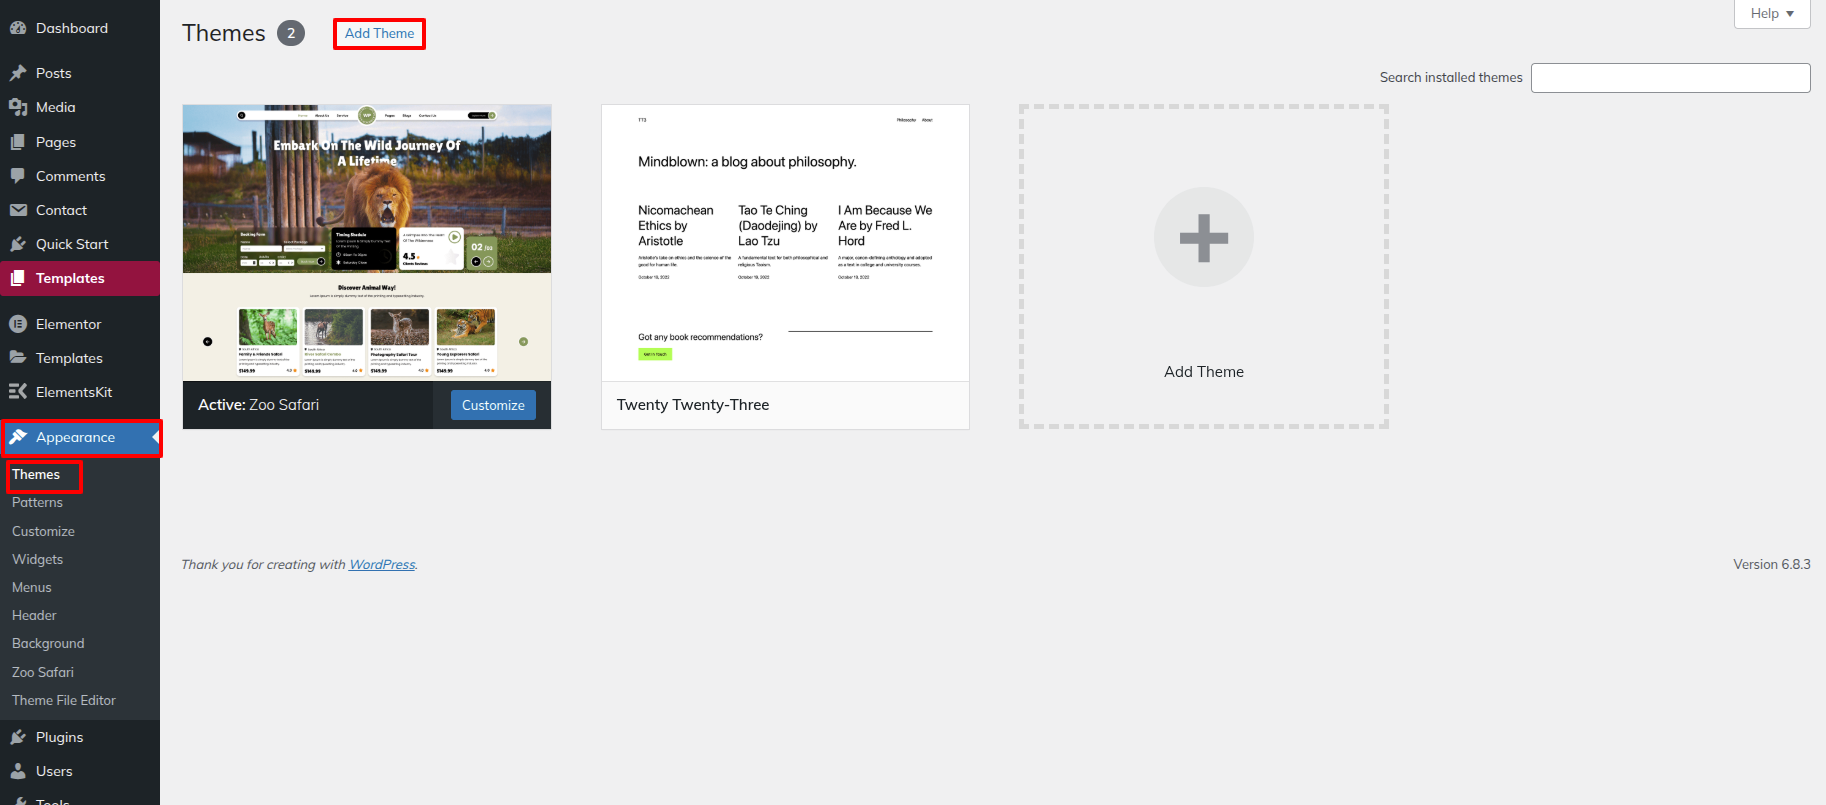Follow the WordPress footer link
1826x805 pixels.
tap(382, 565)
